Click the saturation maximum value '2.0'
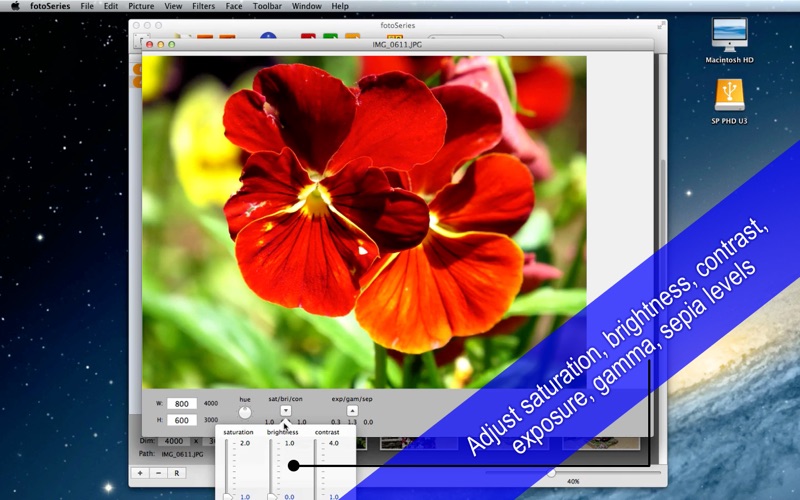 245,443
